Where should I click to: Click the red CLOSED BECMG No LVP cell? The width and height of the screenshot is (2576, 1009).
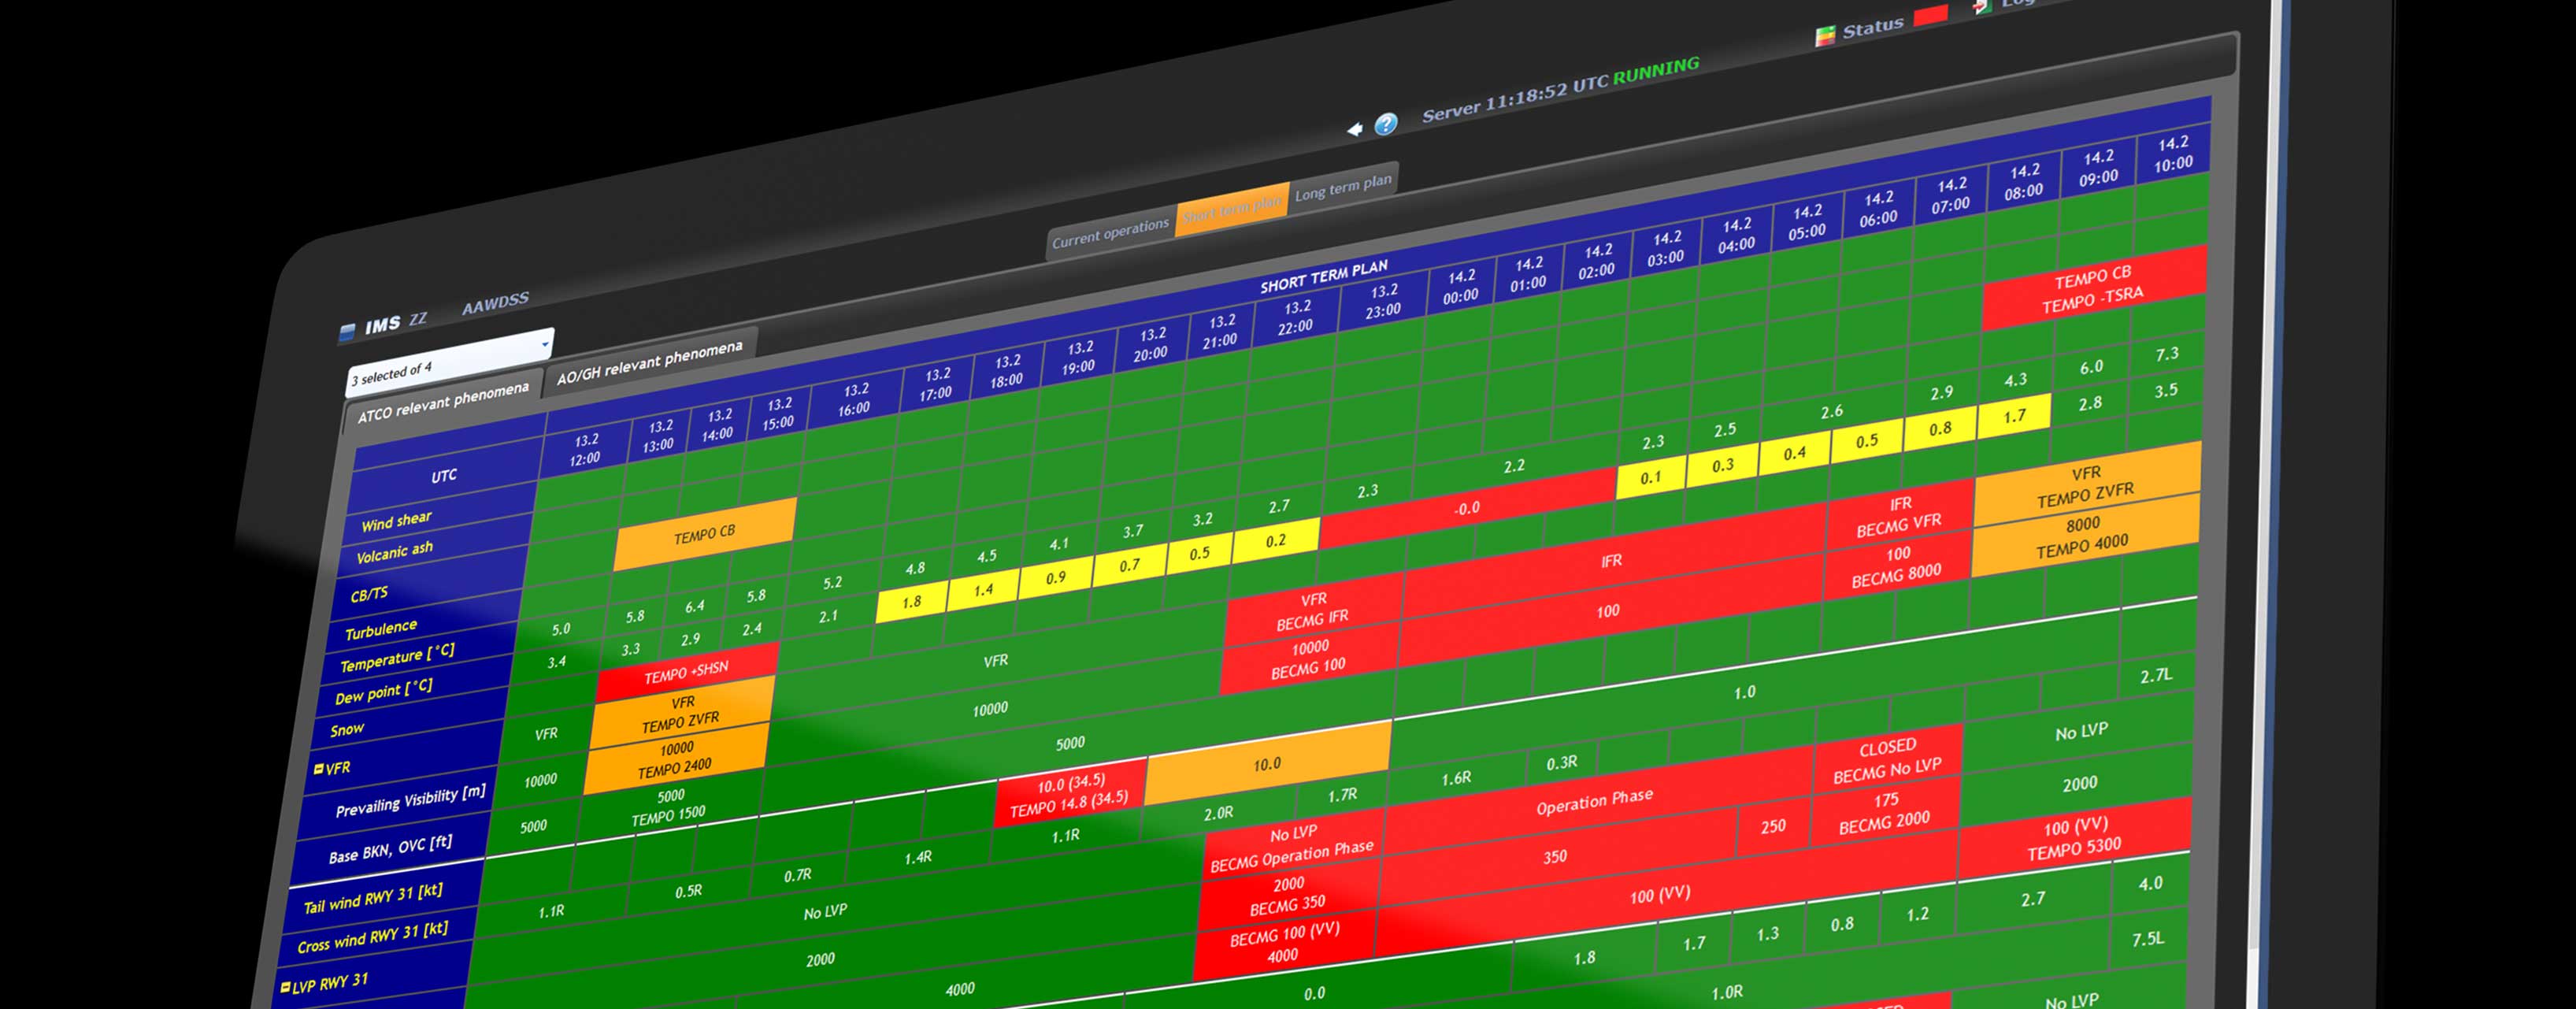click(1887, 760)
